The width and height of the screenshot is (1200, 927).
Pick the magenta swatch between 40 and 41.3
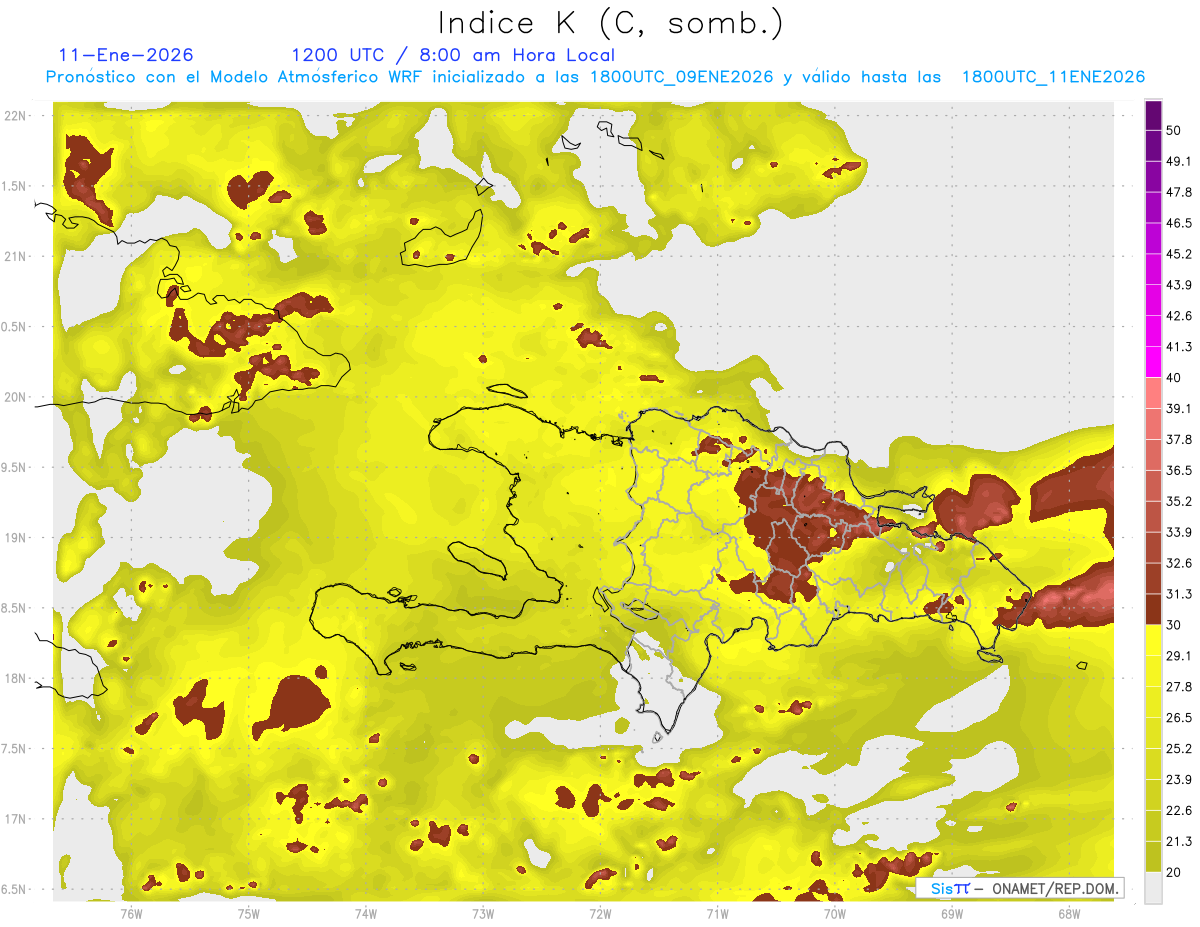(1153, 363)
